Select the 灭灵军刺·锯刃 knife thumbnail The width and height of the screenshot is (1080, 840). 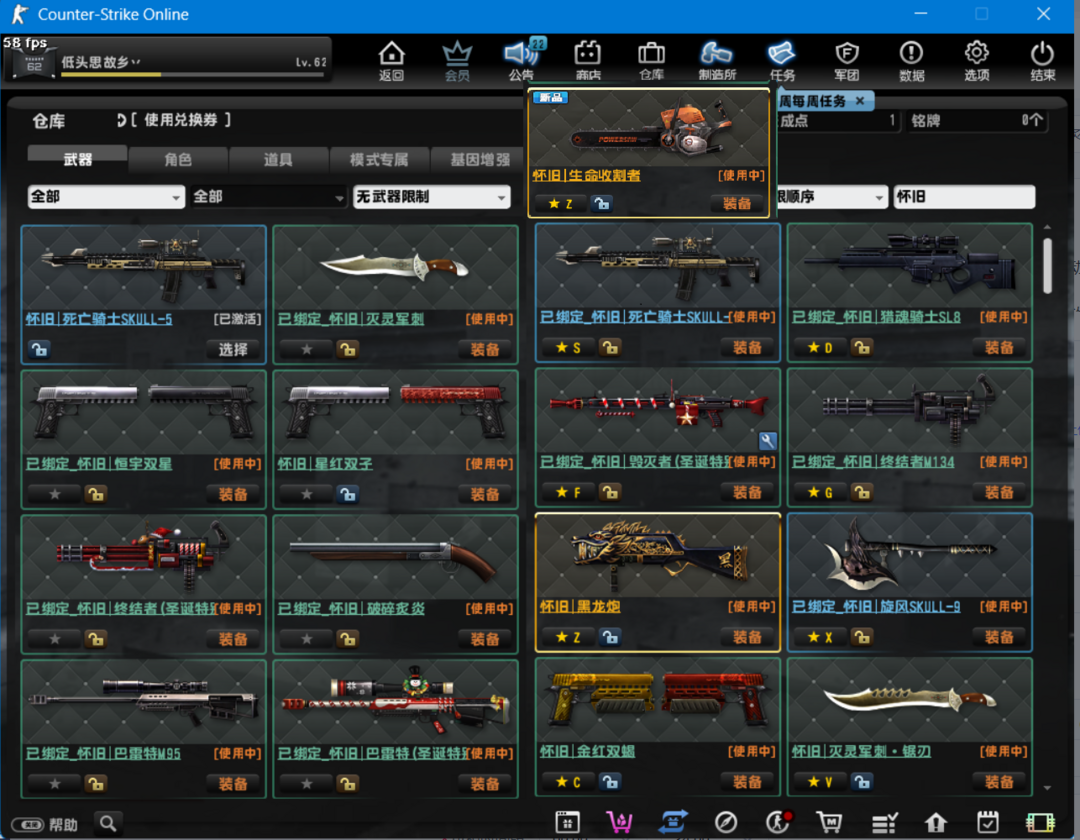[x=909, y=701]
